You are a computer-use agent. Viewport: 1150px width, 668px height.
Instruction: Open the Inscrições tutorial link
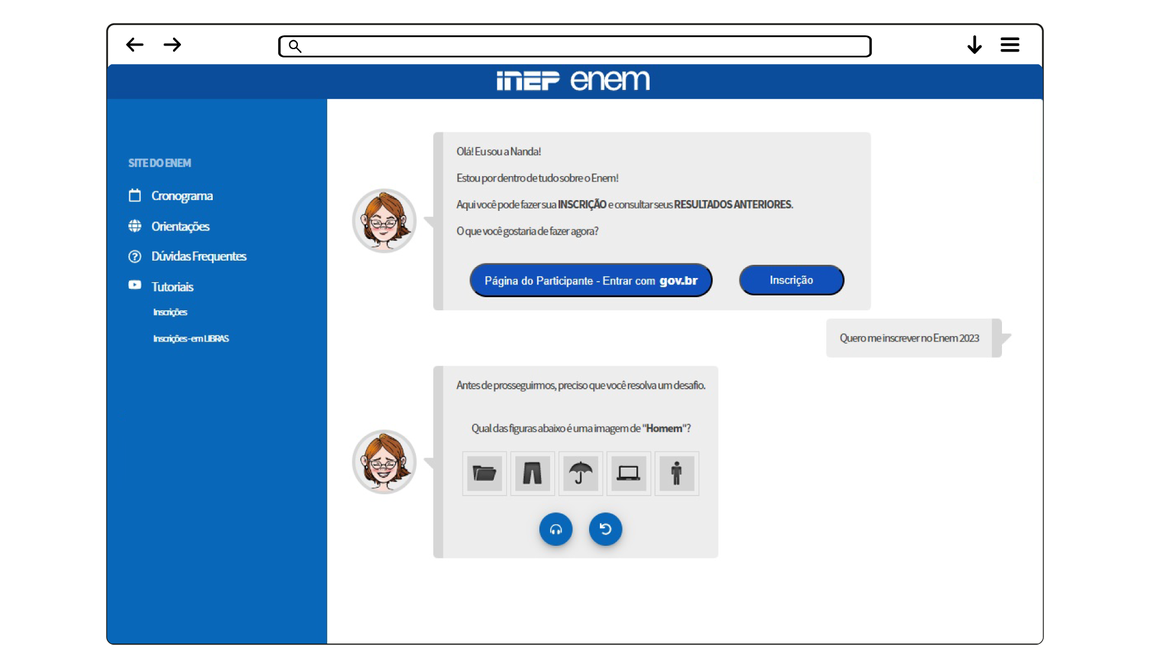170,312
